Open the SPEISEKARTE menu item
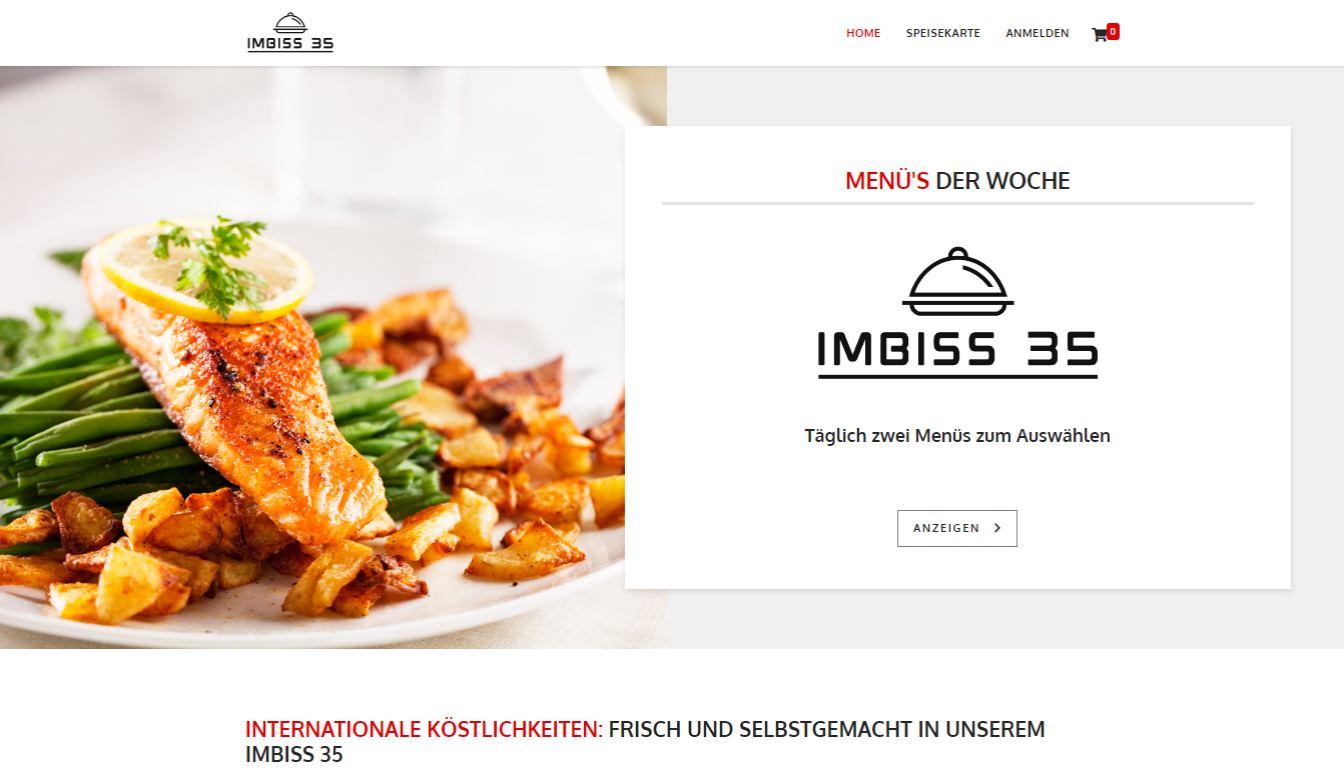Viewport: 1344px width, 768px height. 943,33
